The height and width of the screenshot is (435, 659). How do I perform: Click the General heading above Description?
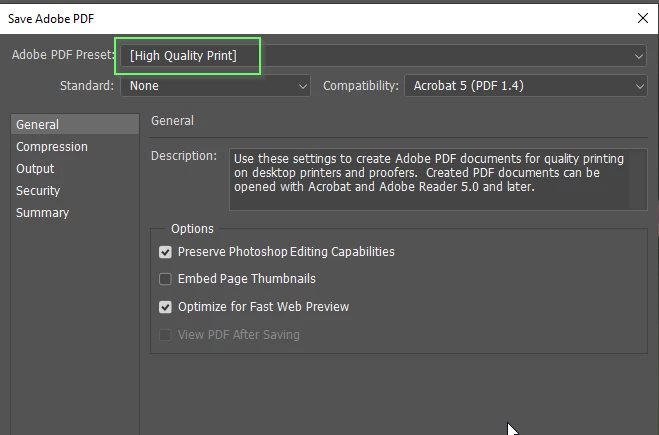point(172,121)
